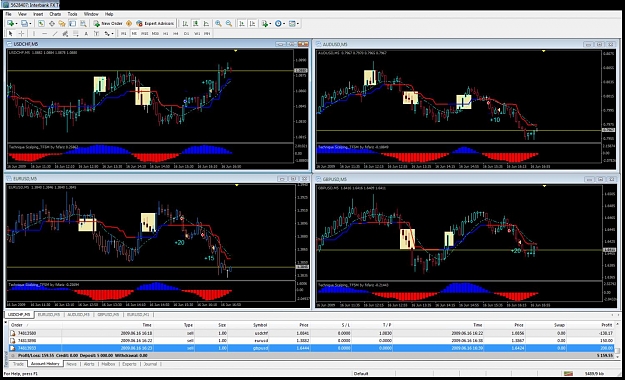
Task: Switch to GBPUSD,M5 chart tab
Action: (108, 315)
